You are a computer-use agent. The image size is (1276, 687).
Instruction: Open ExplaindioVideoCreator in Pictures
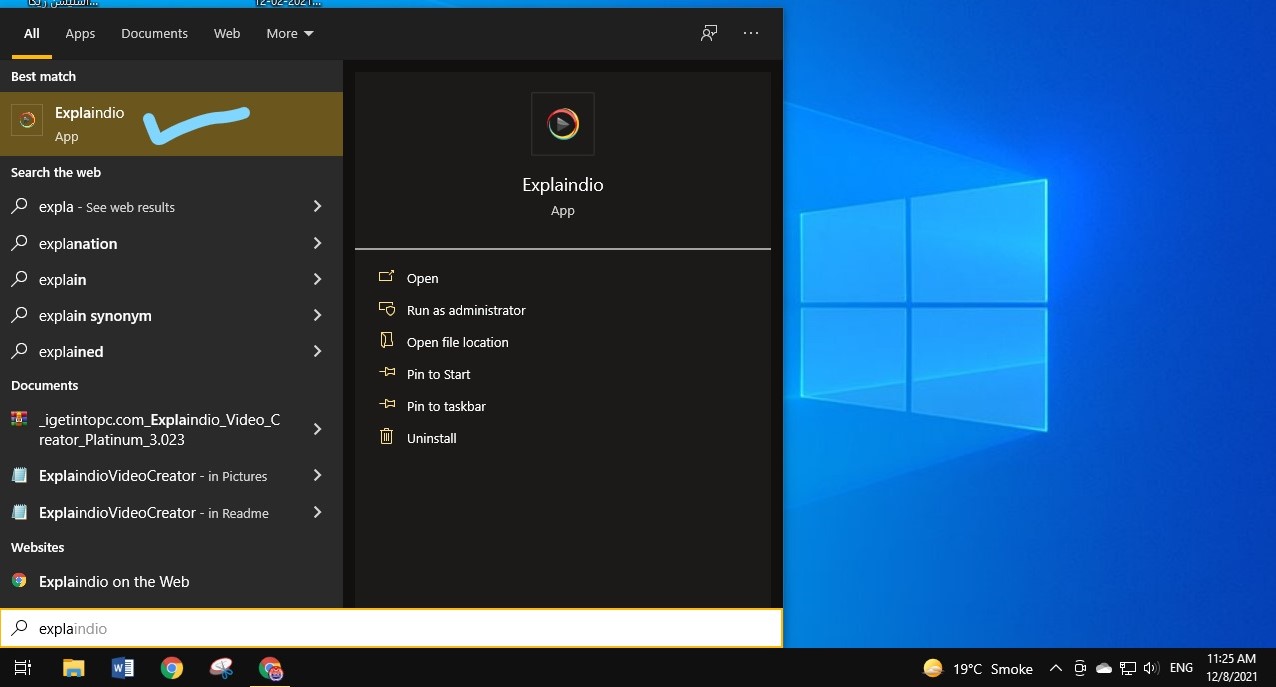[x=171, y=476]
